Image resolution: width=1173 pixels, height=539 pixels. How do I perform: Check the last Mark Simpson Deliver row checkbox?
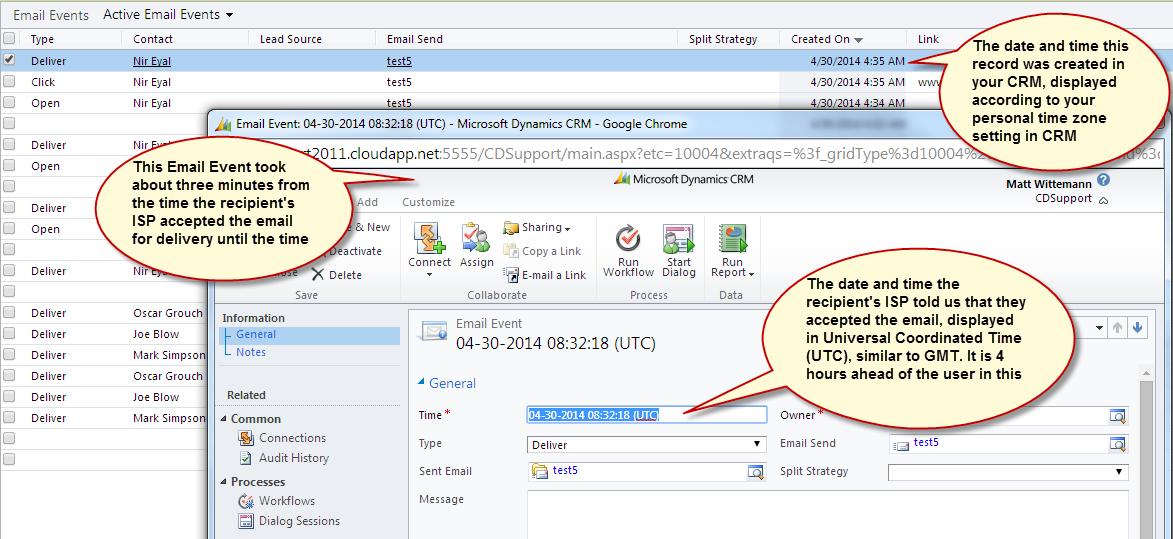(9, 417)
